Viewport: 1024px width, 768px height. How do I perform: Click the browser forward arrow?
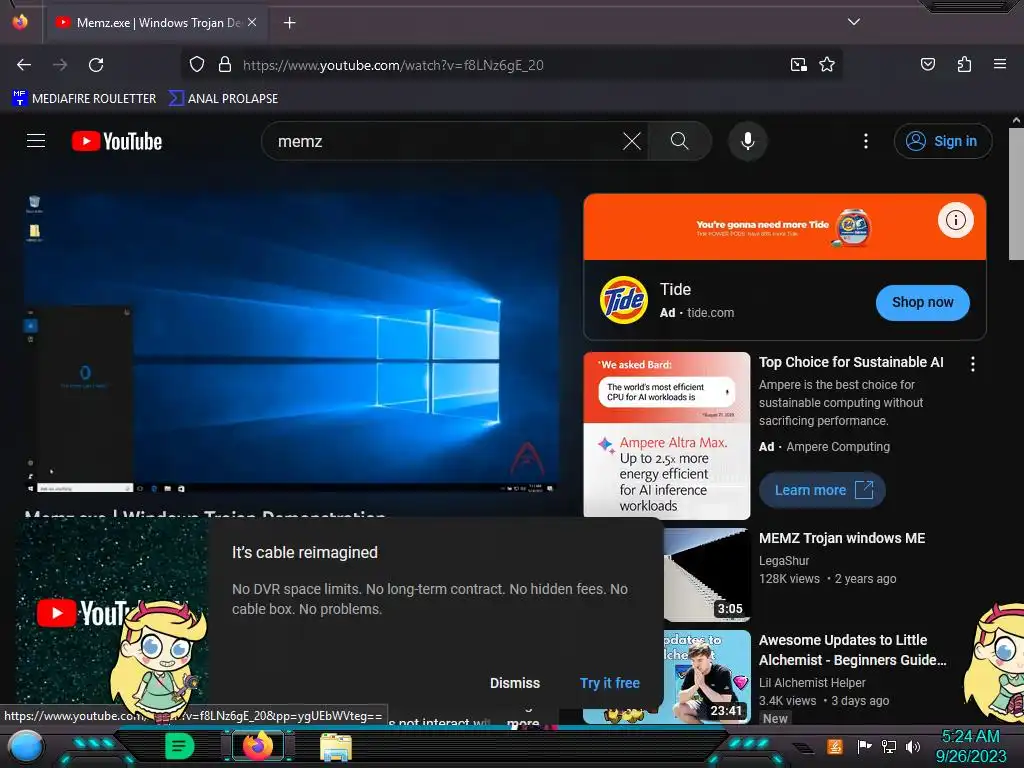pyautogui.click(x=60, y=65)
